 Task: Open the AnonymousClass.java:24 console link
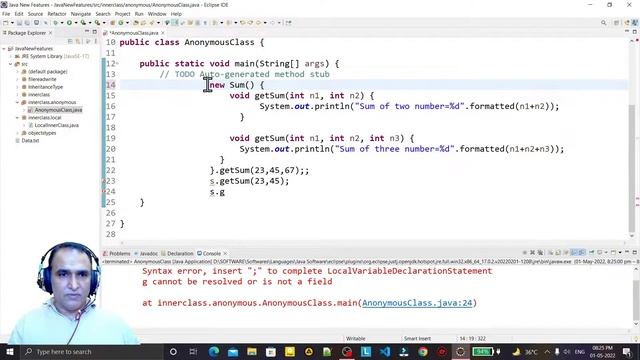click(417, 303)
